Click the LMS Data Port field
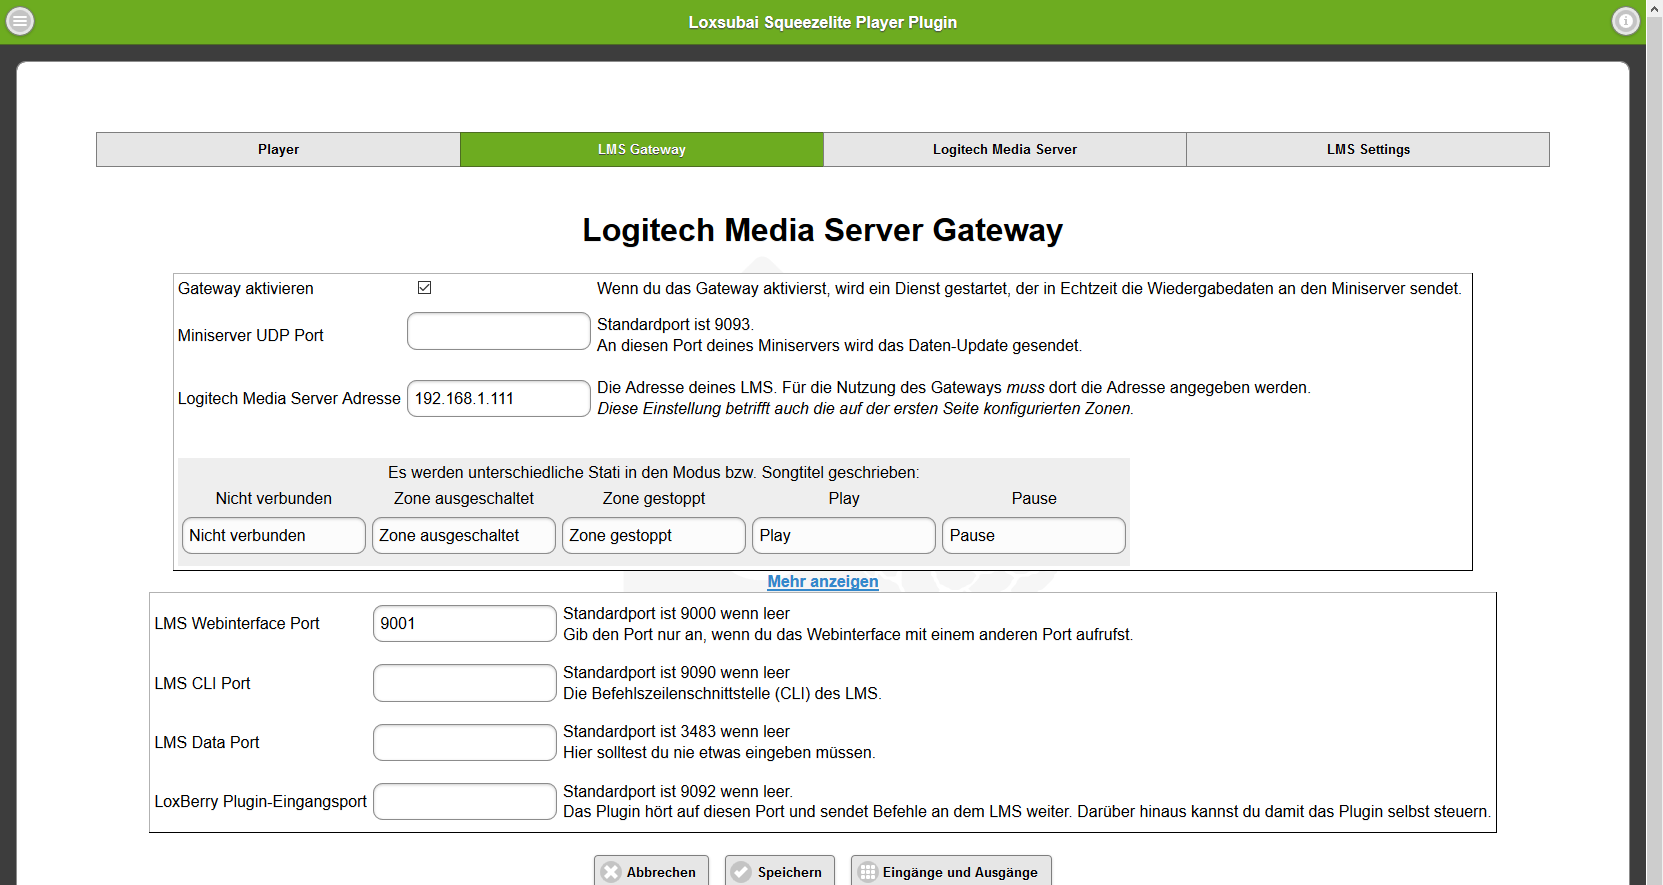Image resolution: width=1663 pixels, height=885 pixels. click(x=465, y=742)
